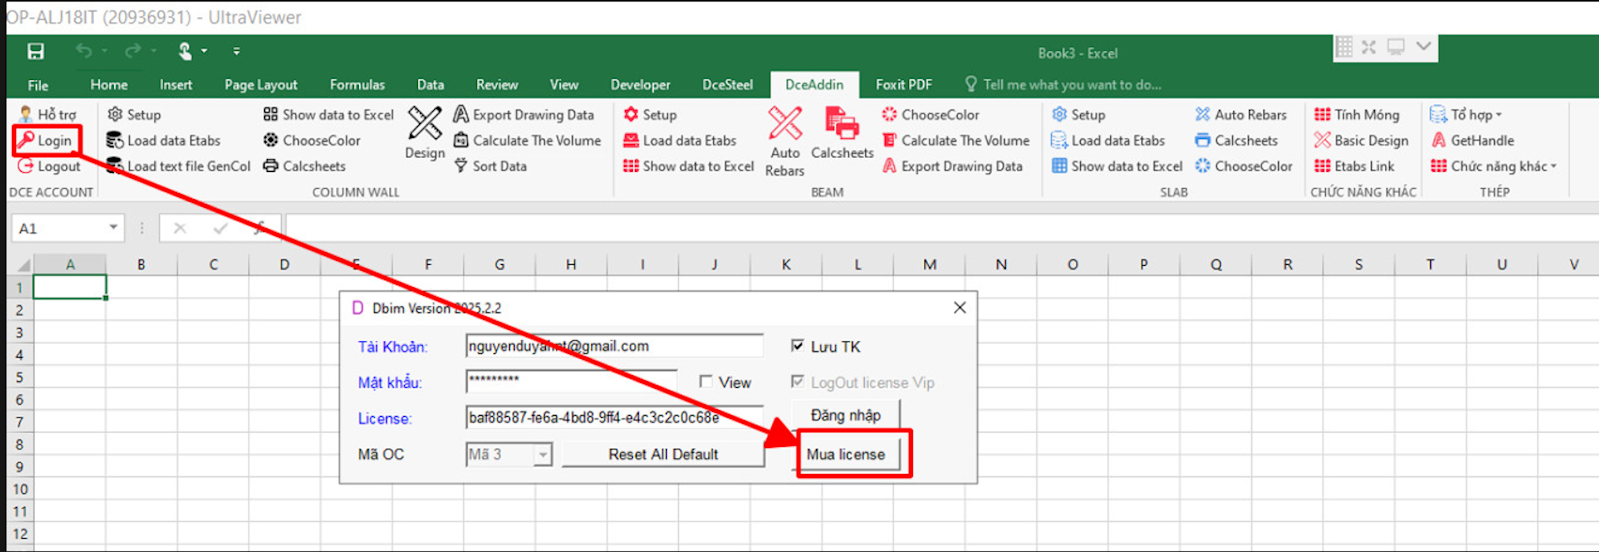
Task: Click Calculate The Volume in Beam group
Action: (955, 141)
